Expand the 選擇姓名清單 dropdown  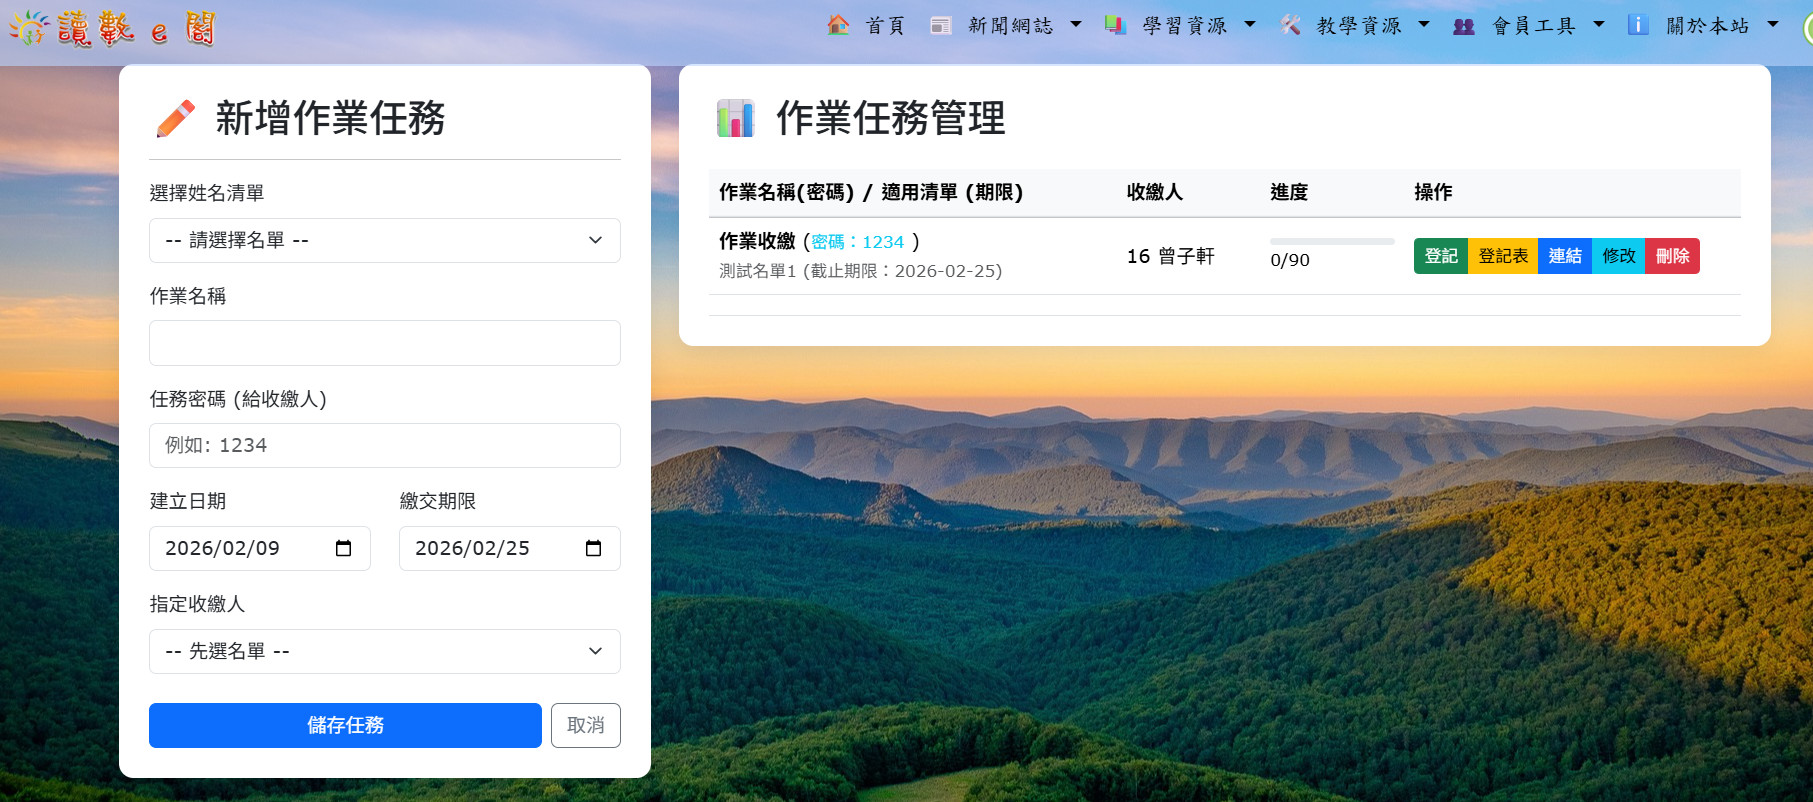pos(384,240)
